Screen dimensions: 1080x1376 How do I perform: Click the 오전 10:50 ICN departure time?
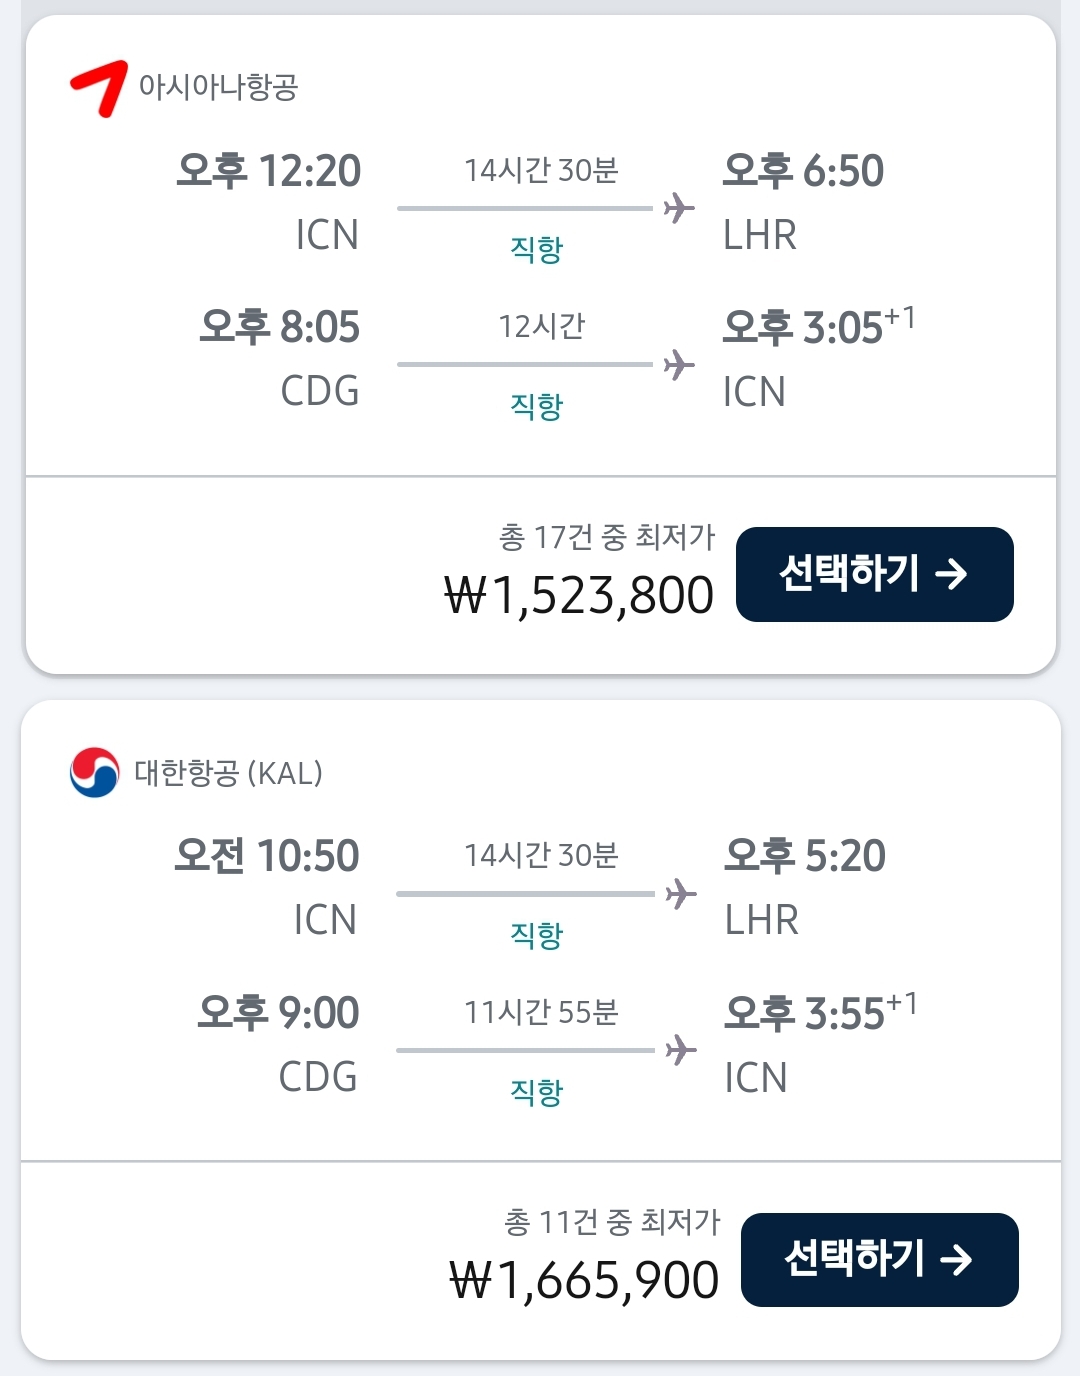point(267,856)
